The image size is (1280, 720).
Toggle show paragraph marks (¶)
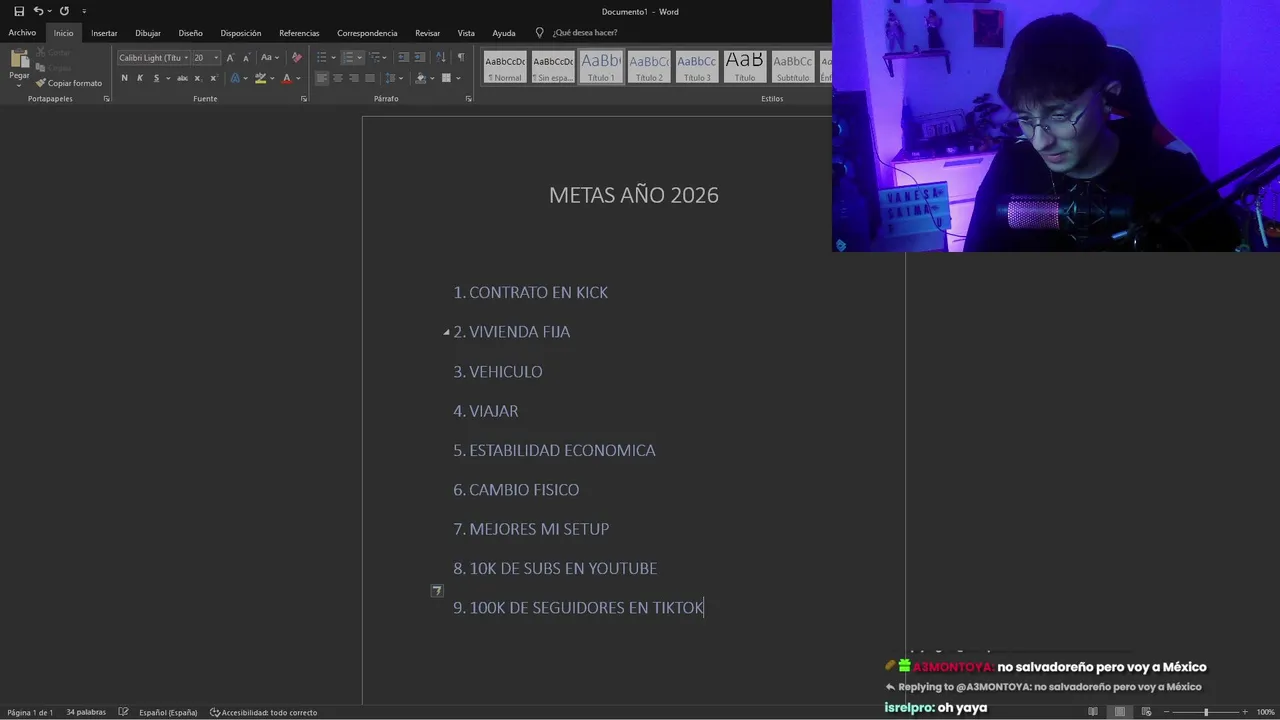tap(460, 58)
